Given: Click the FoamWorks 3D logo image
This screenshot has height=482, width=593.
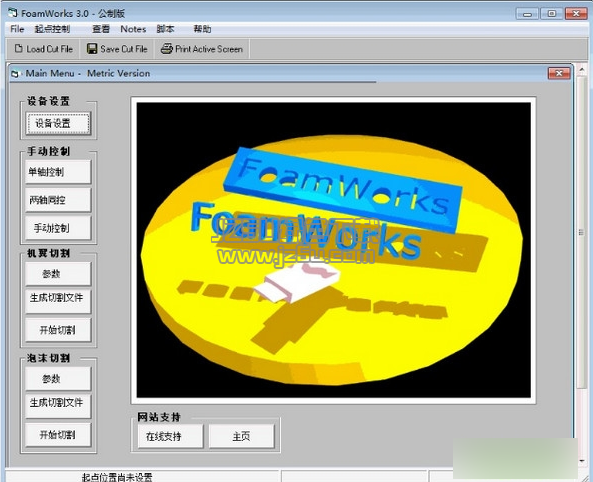Looking at the screenshot, I should [334, 250].
